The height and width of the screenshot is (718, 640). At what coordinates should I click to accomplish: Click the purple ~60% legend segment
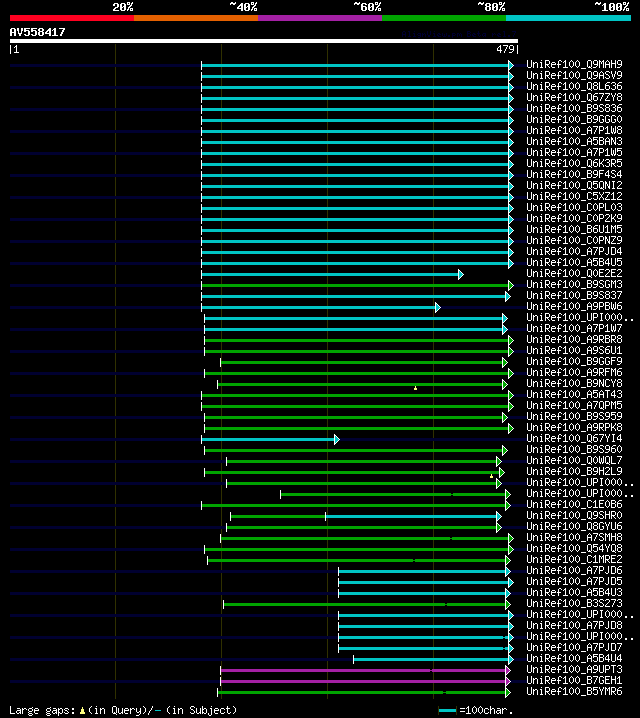320,18
